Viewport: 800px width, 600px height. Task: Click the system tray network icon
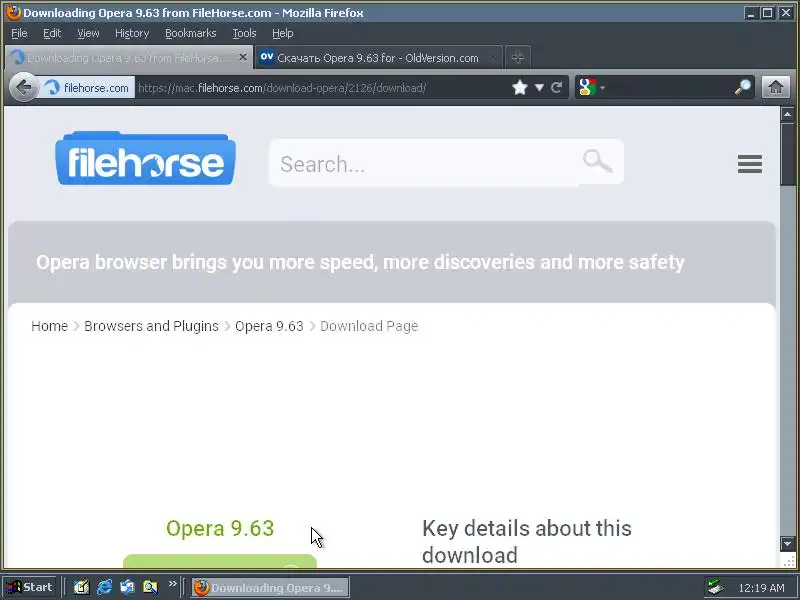pos(715,588)
